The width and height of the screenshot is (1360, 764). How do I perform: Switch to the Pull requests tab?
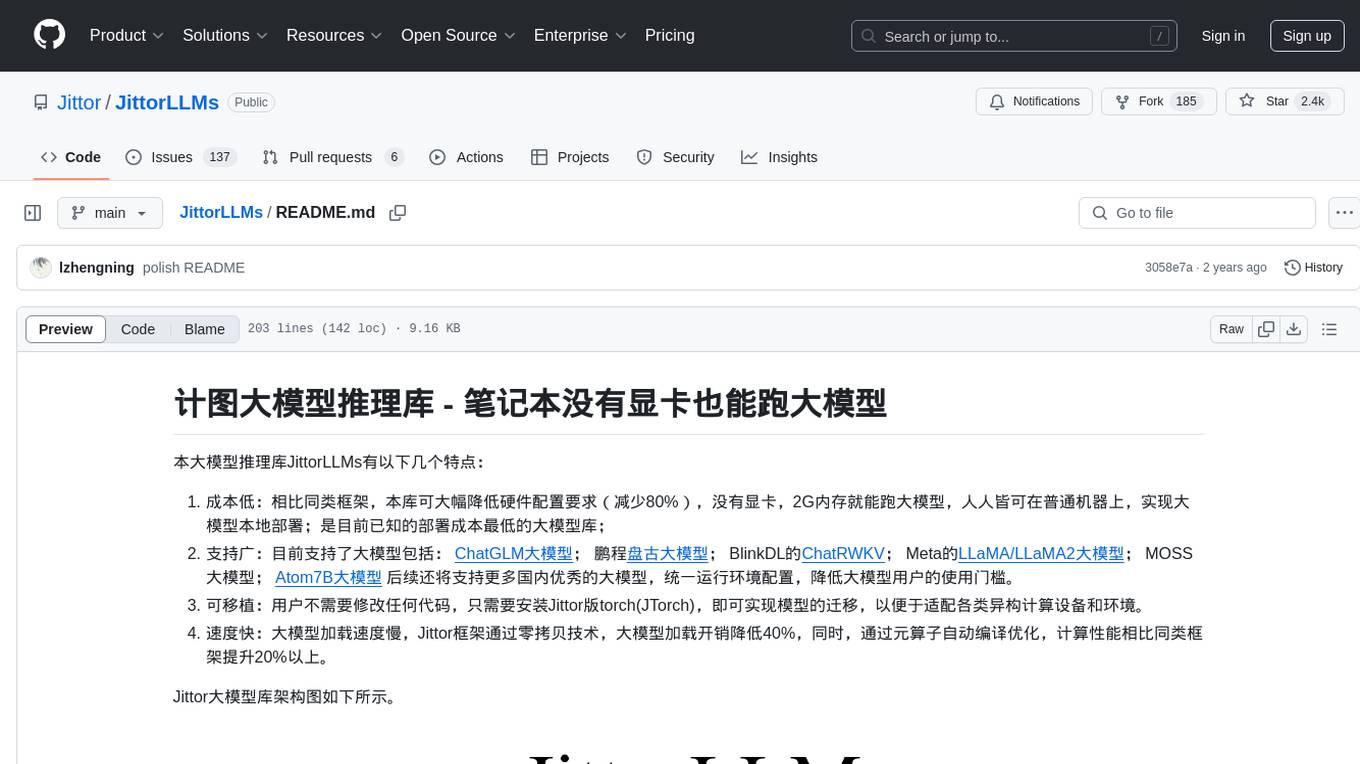coord(331,157)
